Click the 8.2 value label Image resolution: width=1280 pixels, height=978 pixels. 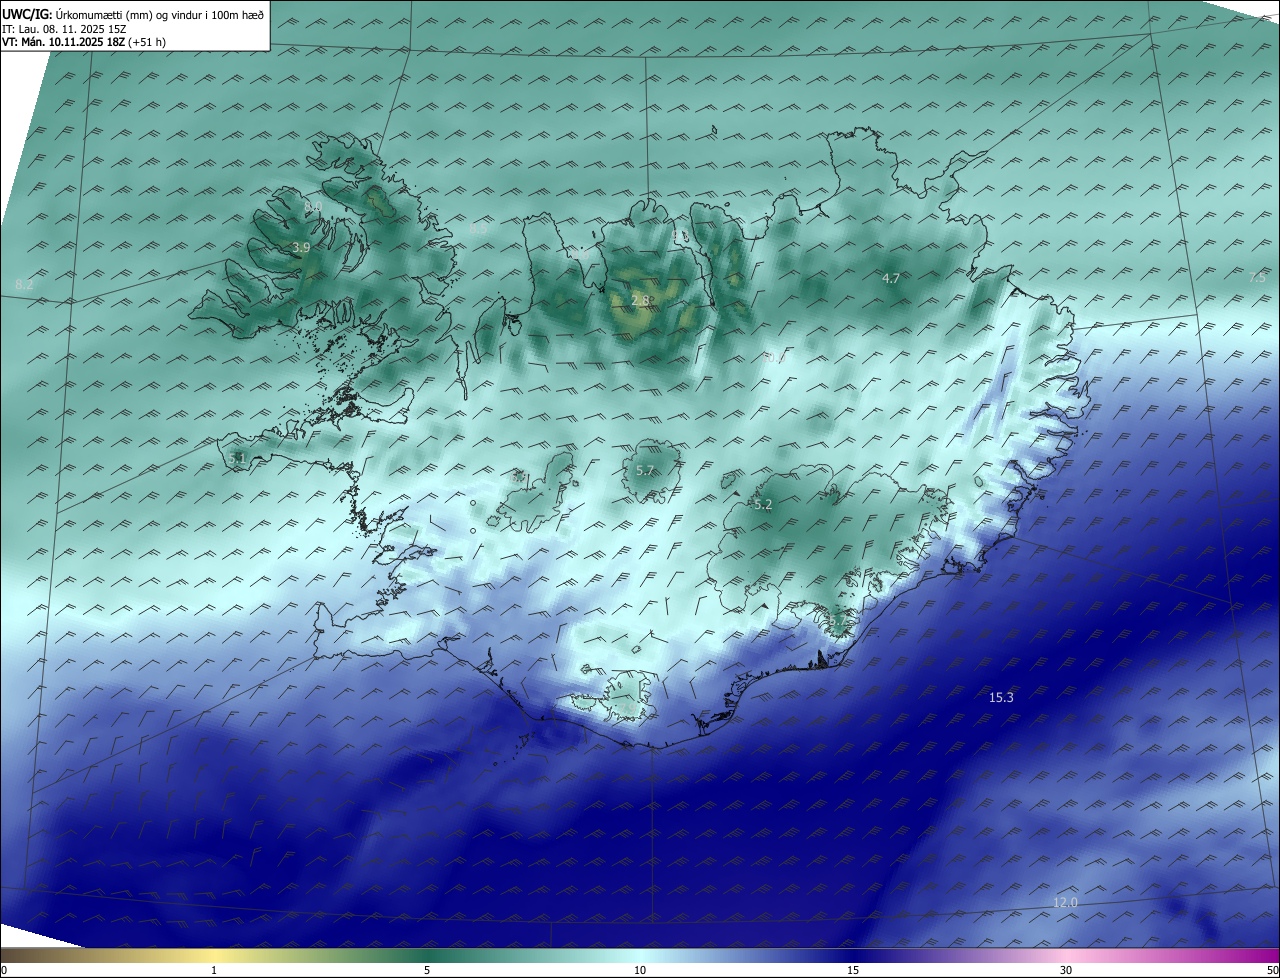(x=25, y=285)
